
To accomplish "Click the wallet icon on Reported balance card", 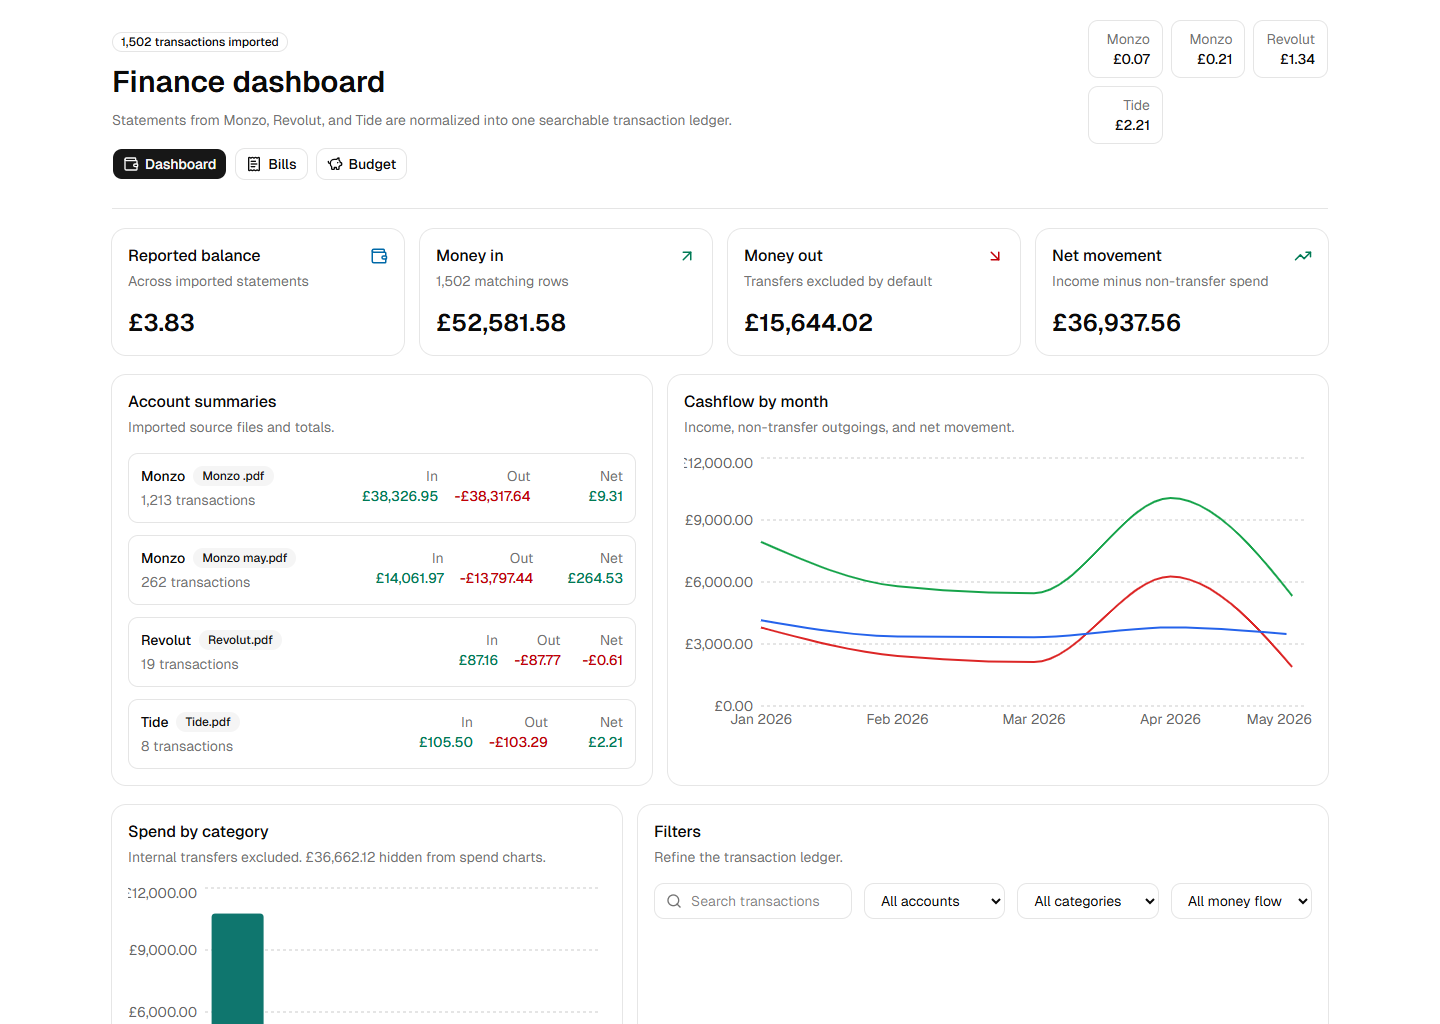I will tap(379, 256).
